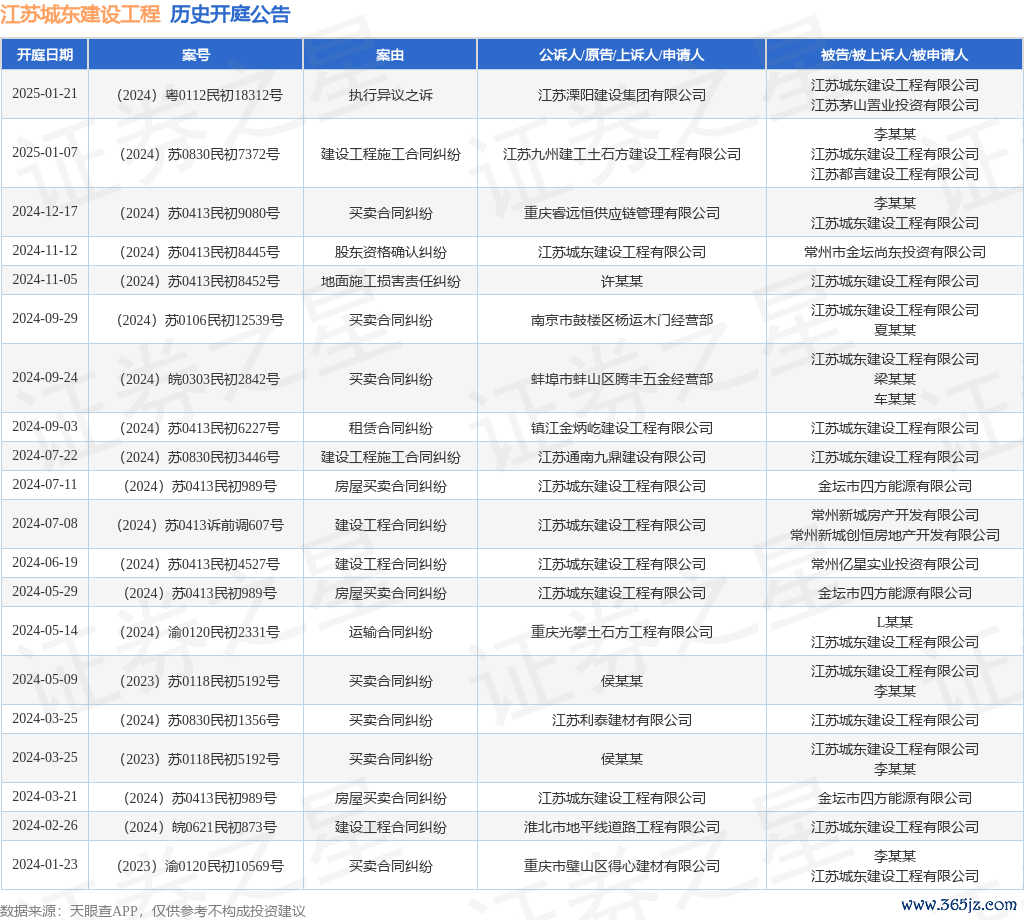
Task: Select the date 2024-05-09
Action: tap(44, 680)
